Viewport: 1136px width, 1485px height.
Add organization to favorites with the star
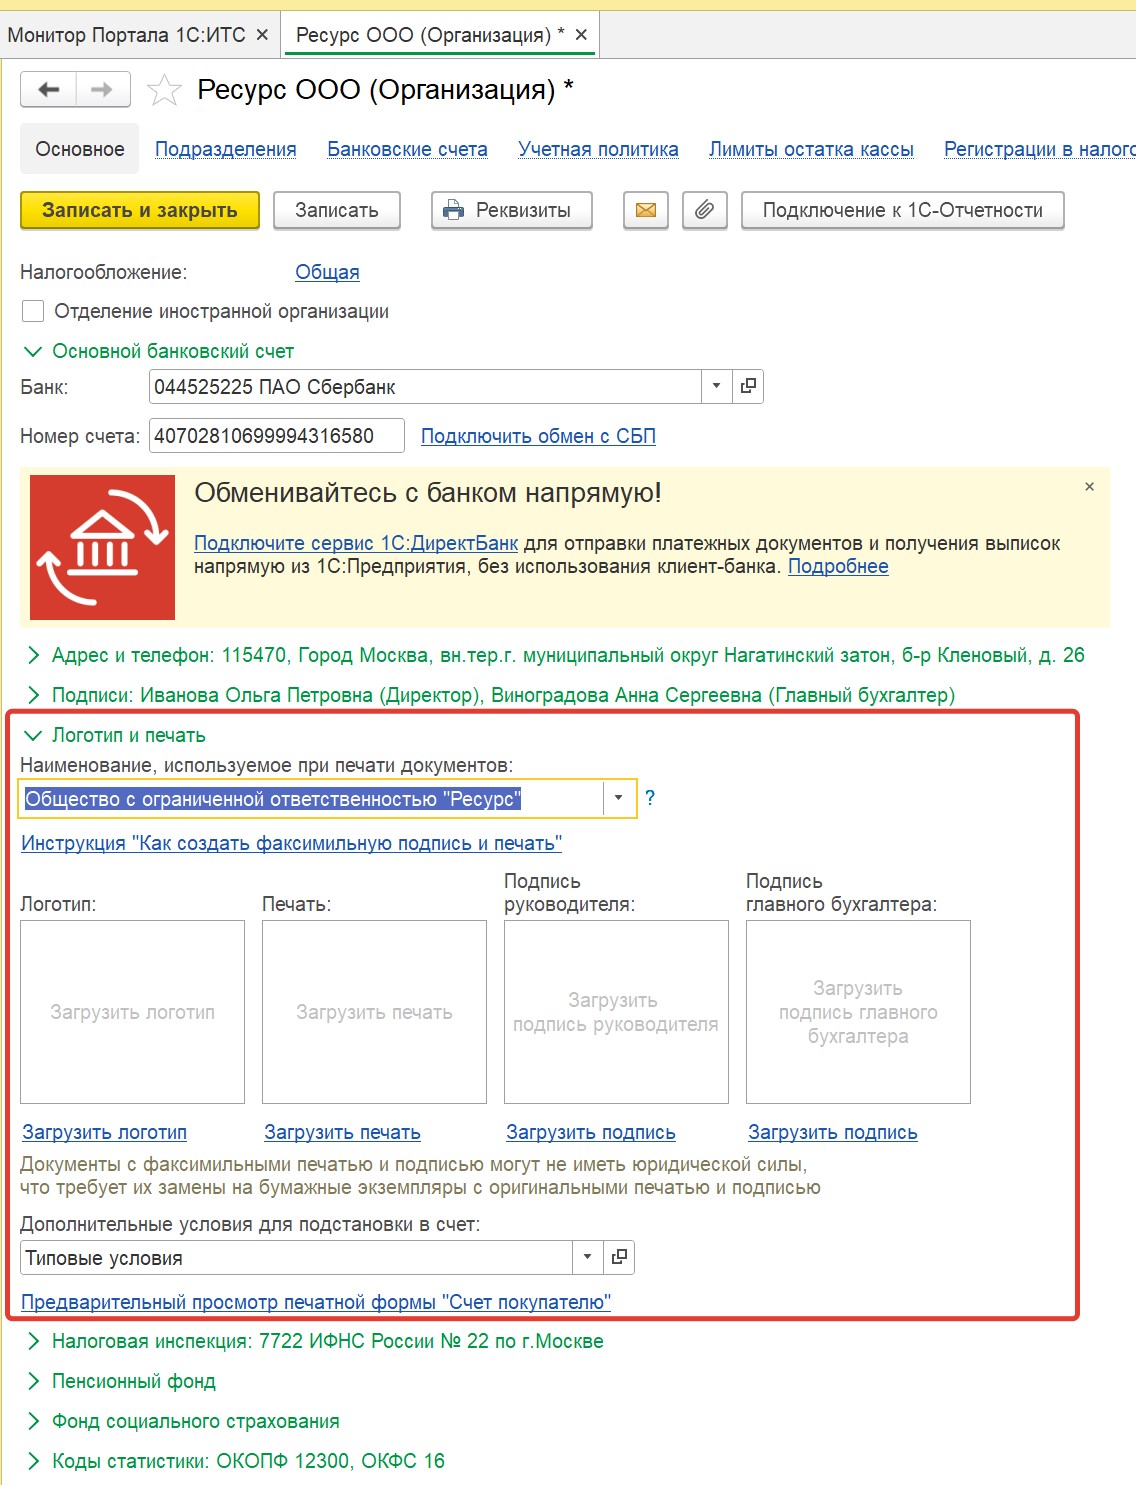pos(164,91)
